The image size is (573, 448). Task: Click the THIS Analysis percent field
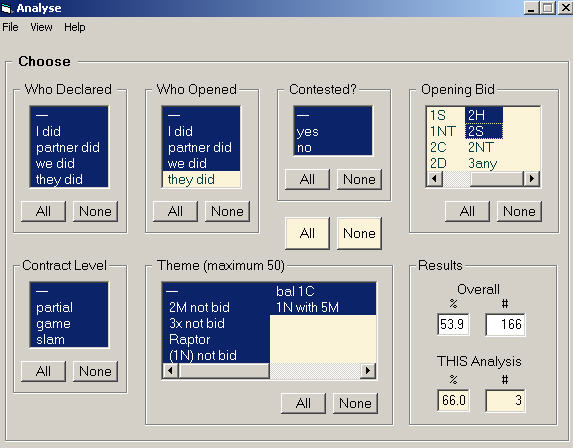click(x=453, y=400)
